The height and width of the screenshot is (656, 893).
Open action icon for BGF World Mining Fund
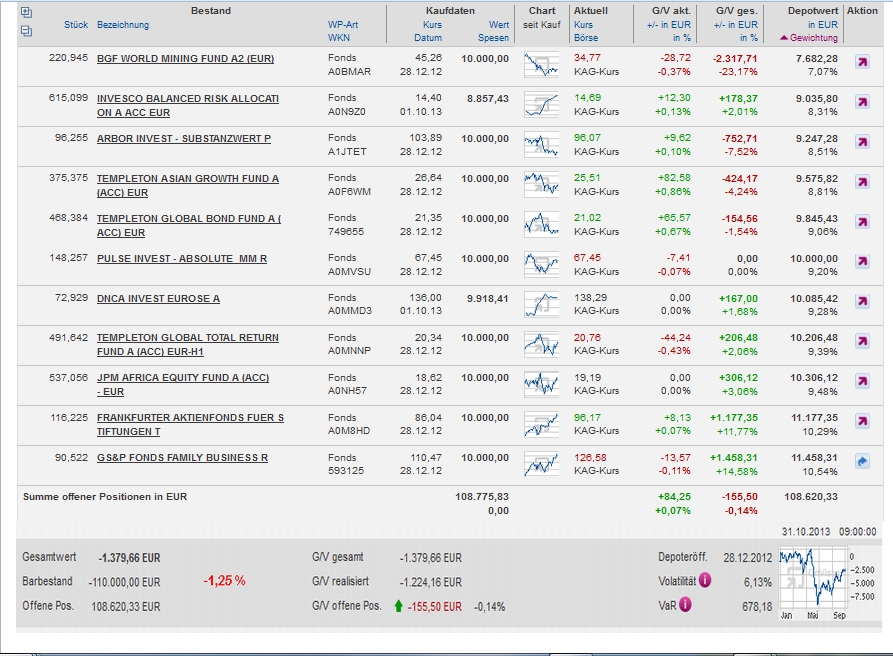point(862,63)
